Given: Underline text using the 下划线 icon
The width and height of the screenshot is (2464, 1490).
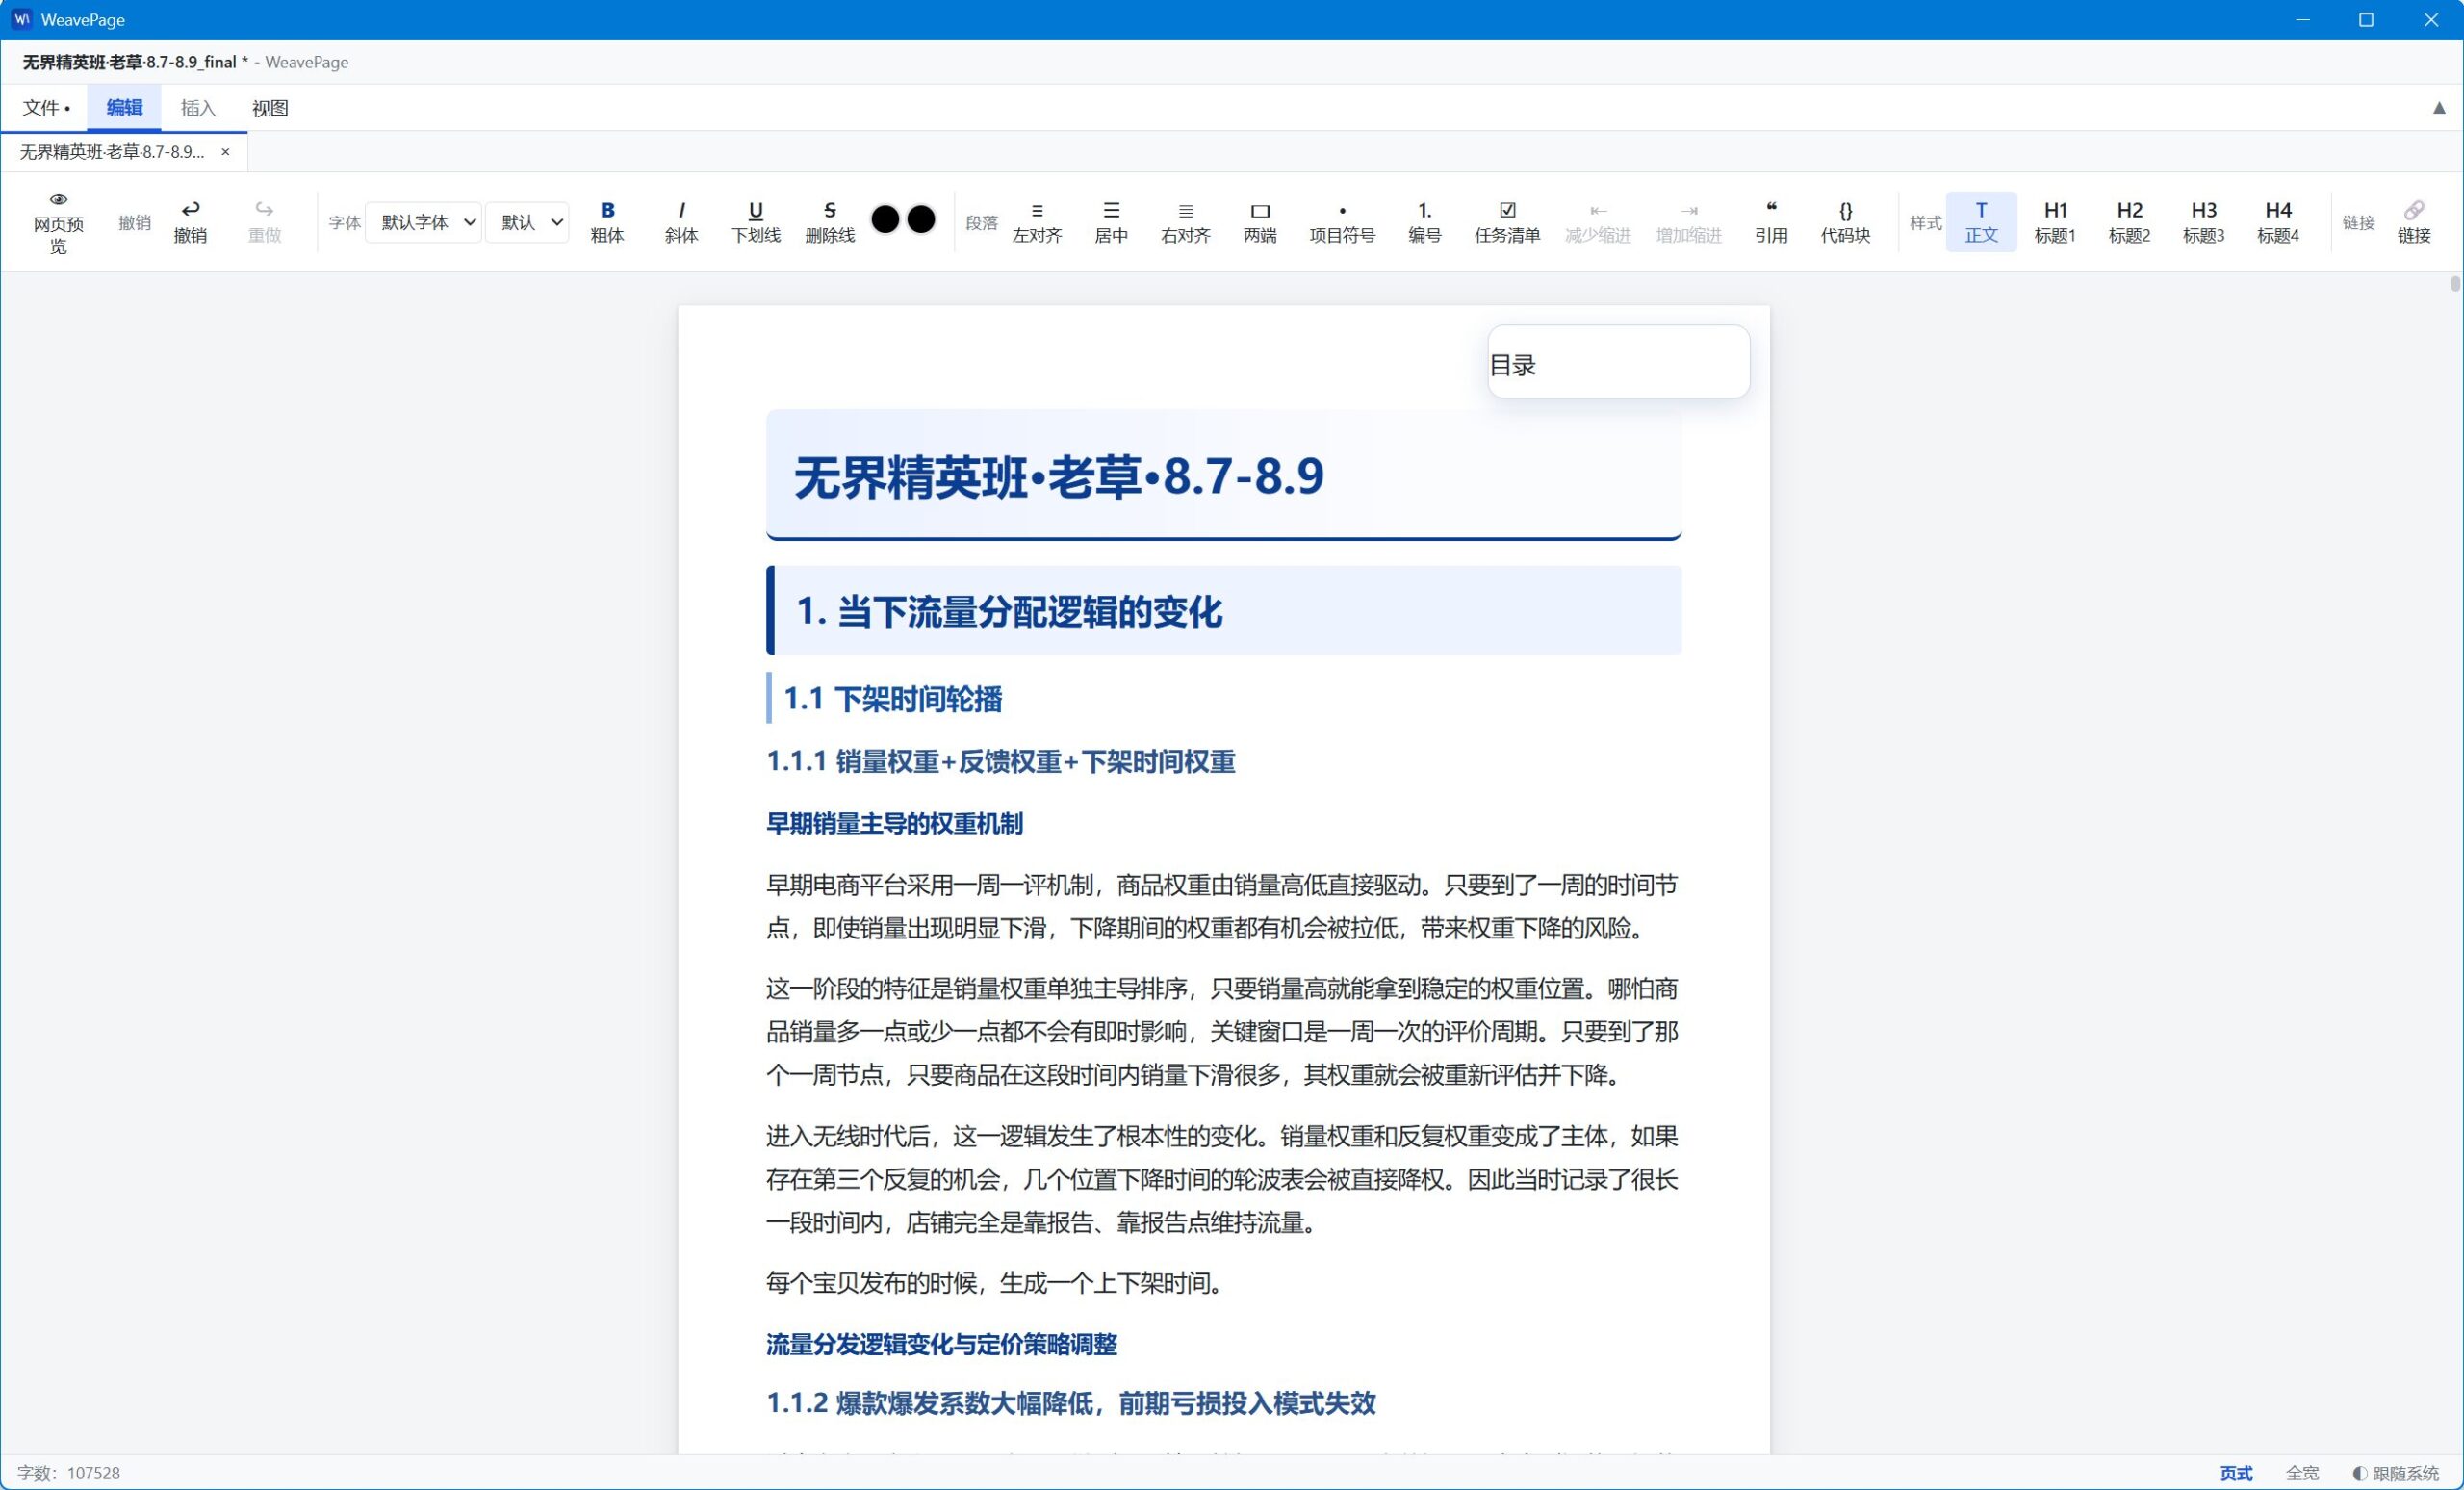Looking at the screenshot, I should [755, 222].
